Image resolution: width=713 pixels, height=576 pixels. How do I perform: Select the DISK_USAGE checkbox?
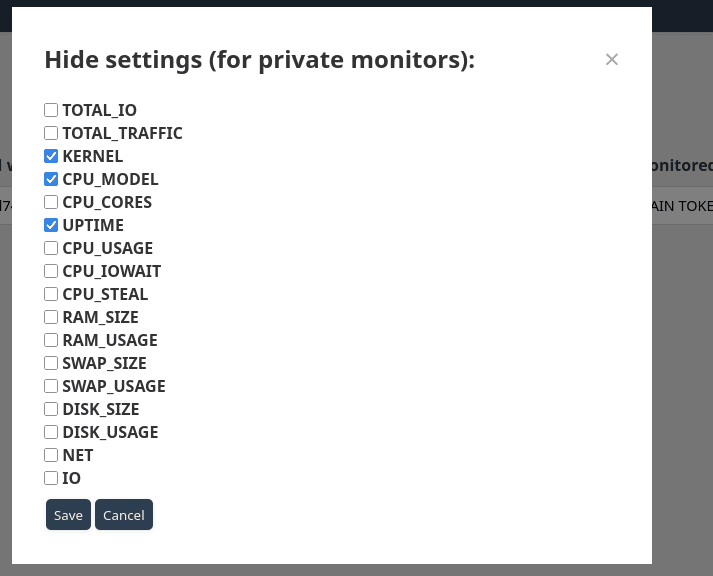(51, 432)
